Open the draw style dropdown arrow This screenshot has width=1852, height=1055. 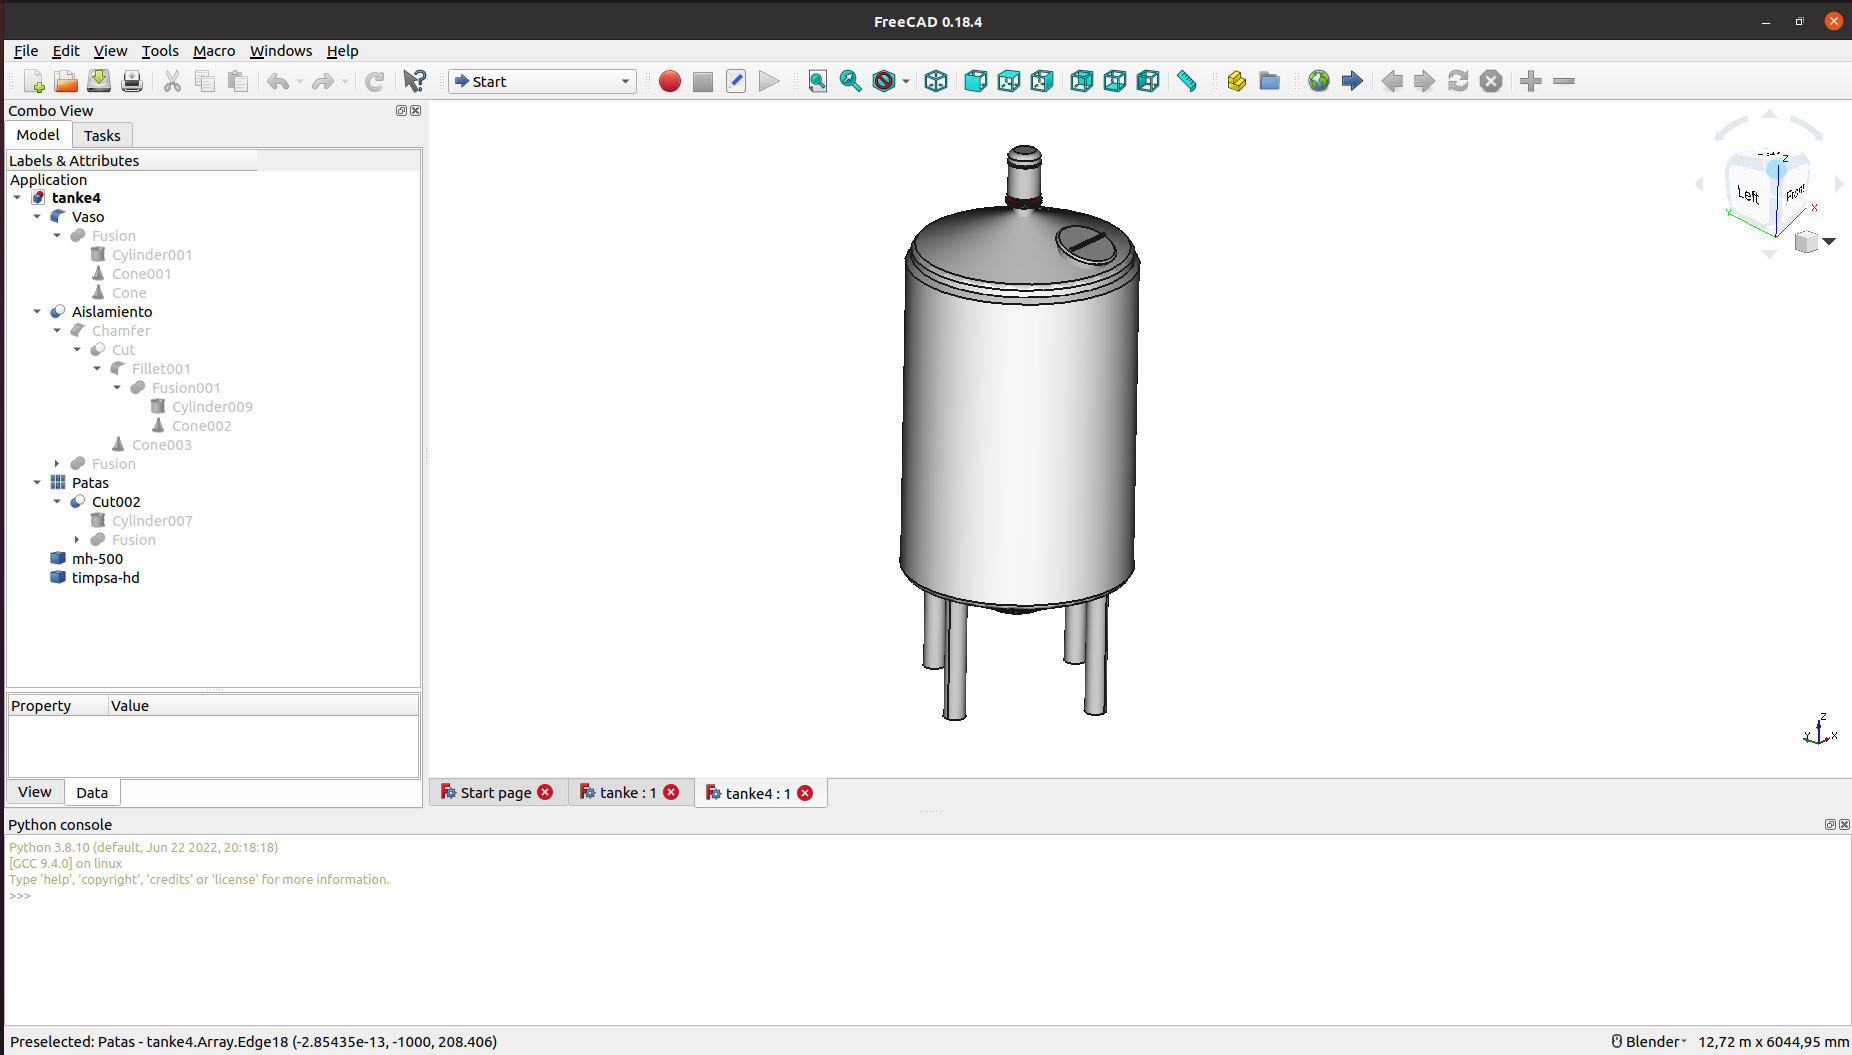coord(906,81)
